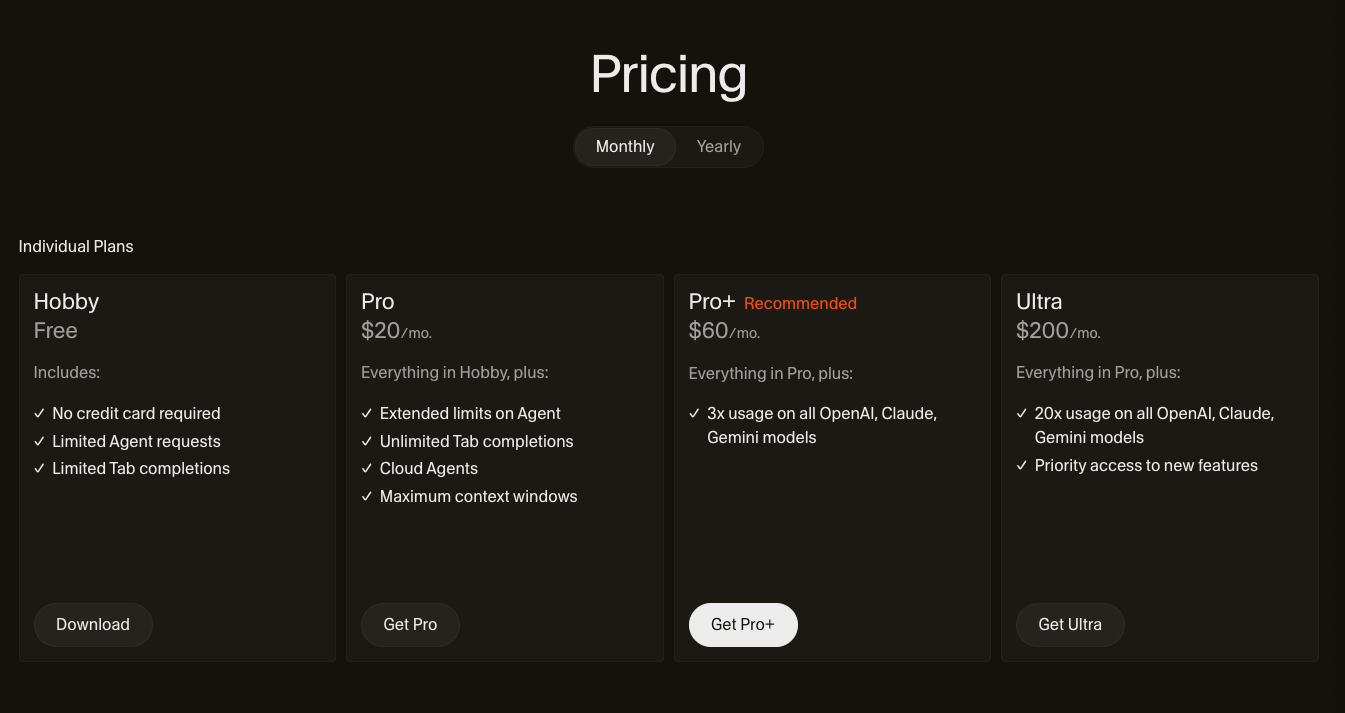Image resolution: width=1345 pixels, height=713 pixels.
Task: Click the checkmark beside 20x usage feature
Action: tap(1022, 413)
